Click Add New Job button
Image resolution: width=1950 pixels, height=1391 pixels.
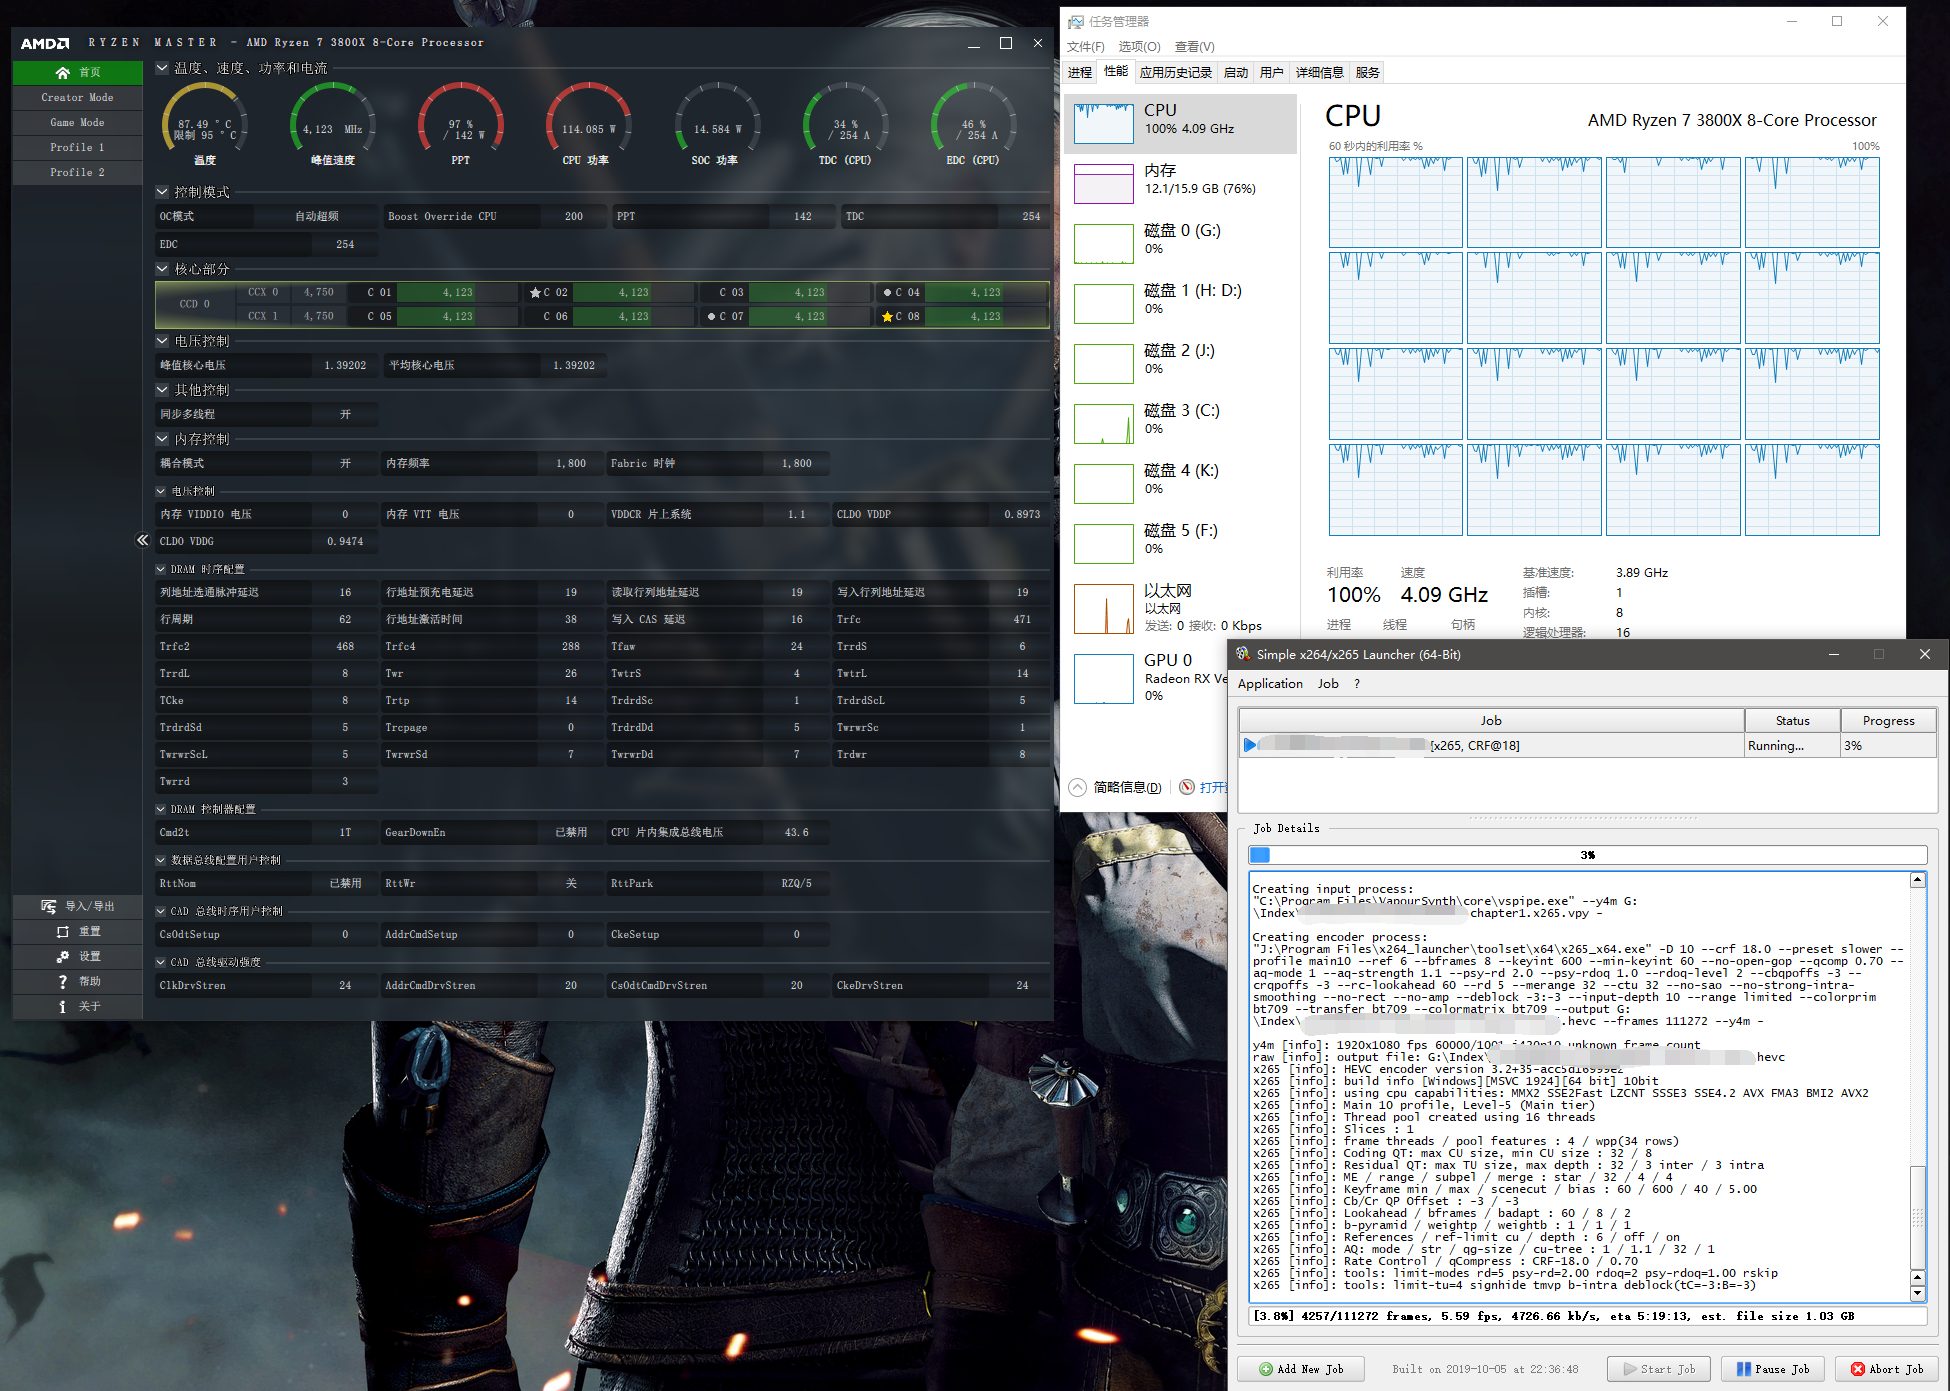click(x=1301, y=1369)
